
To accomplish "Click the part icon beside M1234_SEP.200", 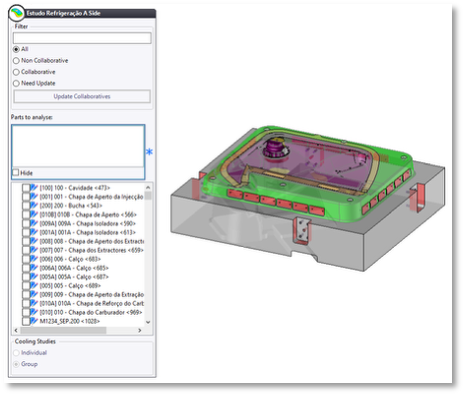I will [x=34, y=321].
